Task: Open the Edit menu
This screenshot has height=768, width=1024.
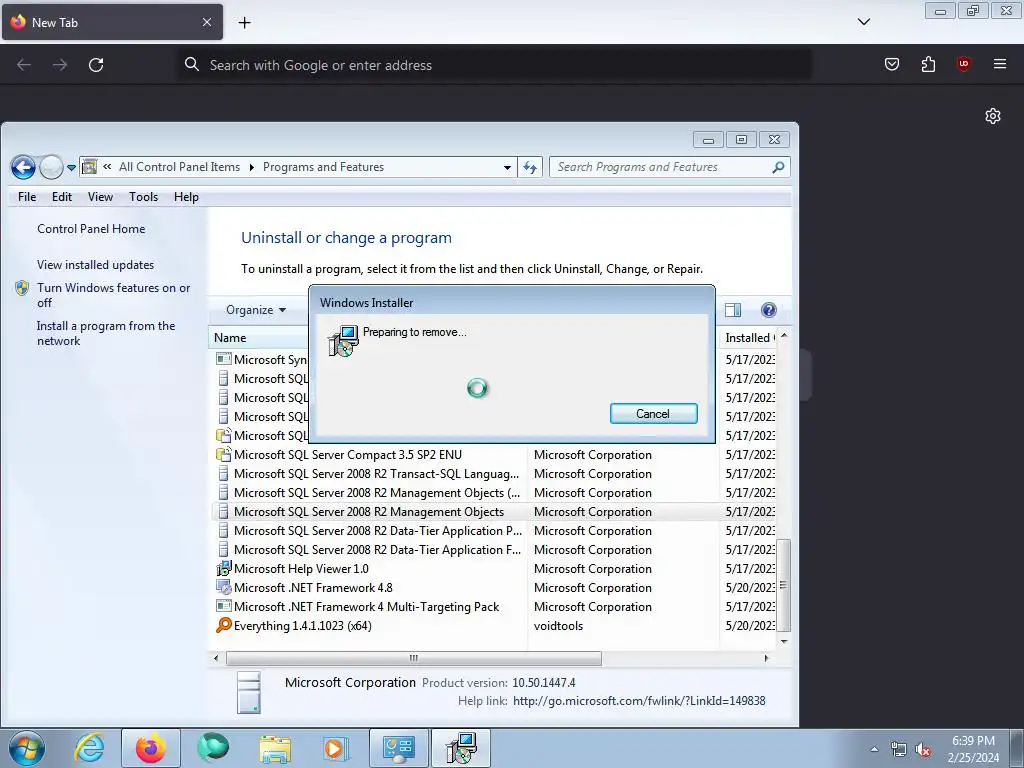Action: 62,197
